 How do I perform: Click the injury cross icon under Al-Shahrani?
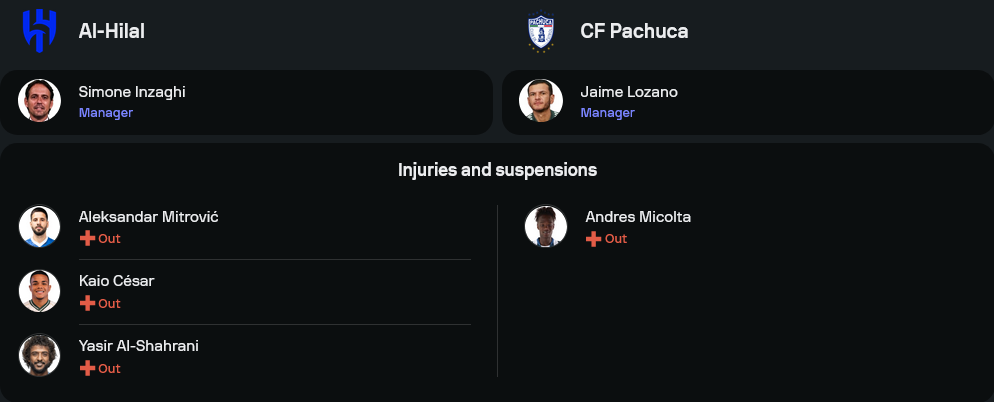point(87,368)
